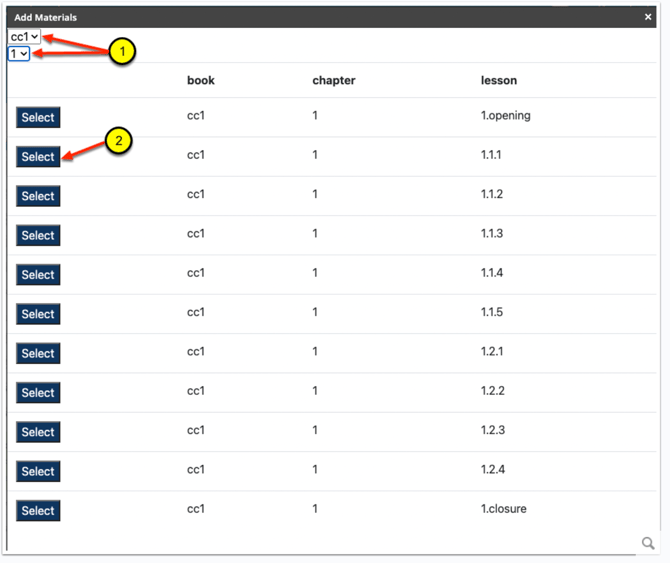Select lesson 1.2.1
The image size is (670, 563).
[38, 353]
